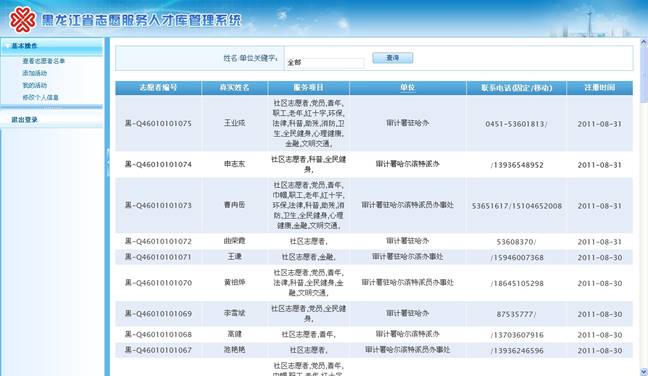Open 查看志愿者名单 in the sidebar
The image size is (648, 376).
43,61
